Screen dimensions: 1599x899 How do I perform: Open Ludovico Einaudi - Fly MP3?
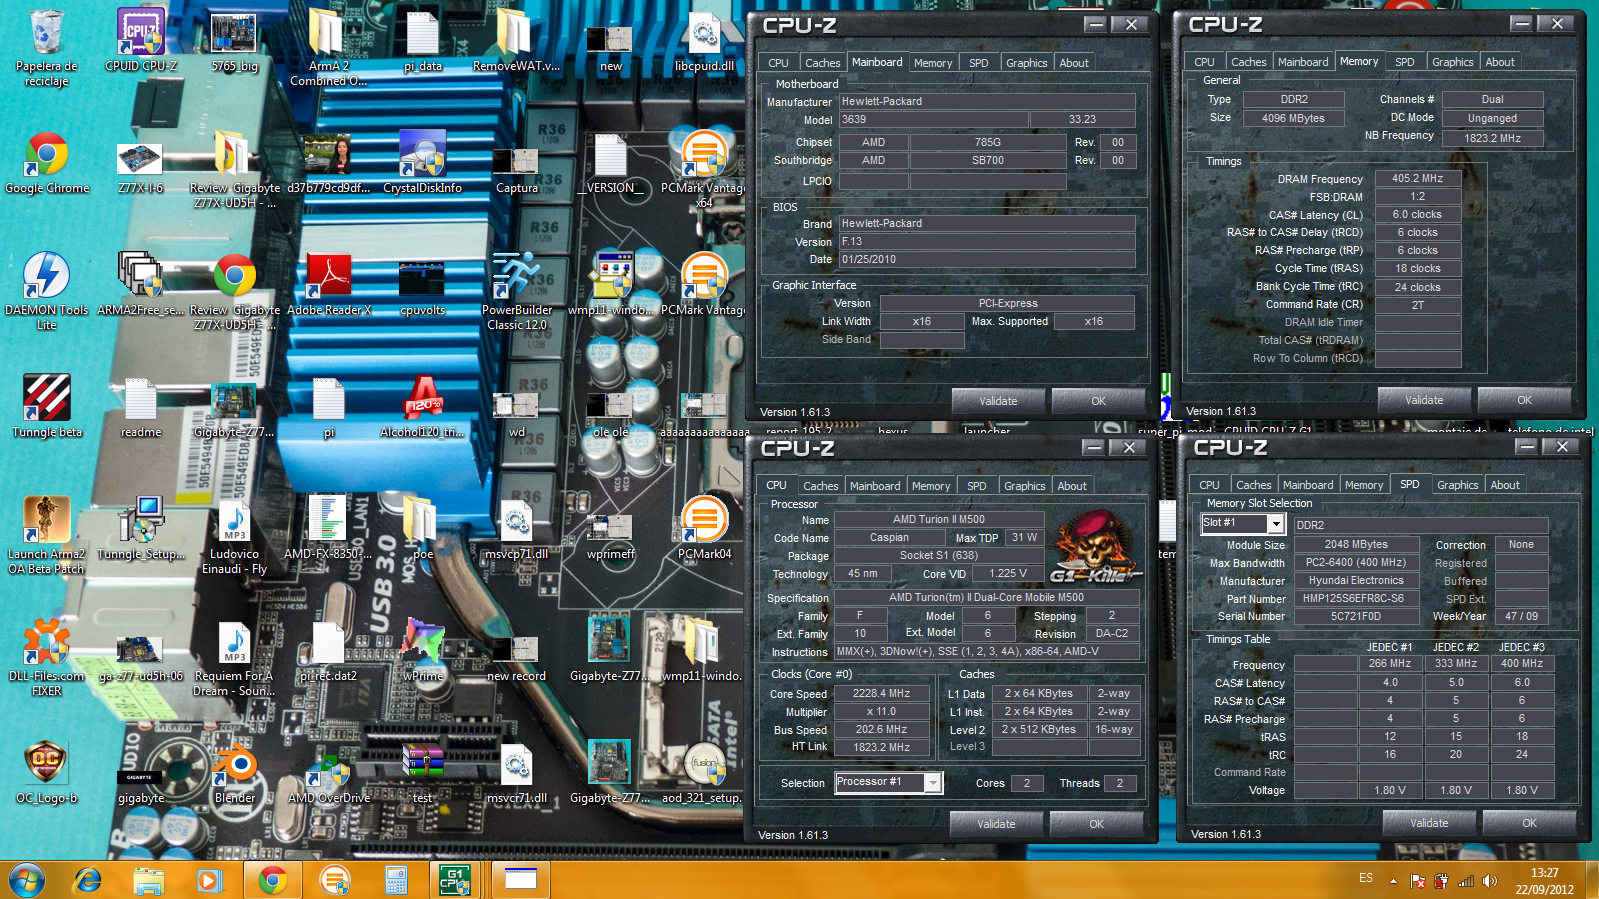235,535
